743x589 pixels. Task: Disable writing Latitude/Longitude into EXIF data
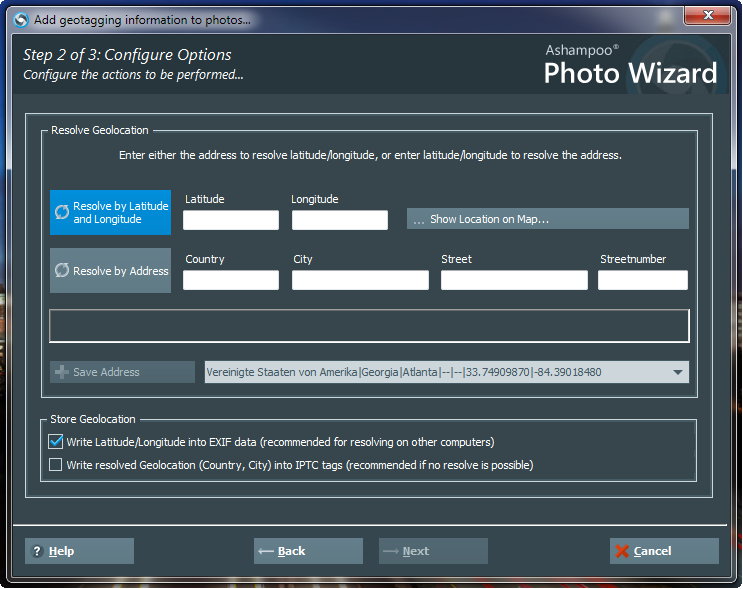coord(56,441)
